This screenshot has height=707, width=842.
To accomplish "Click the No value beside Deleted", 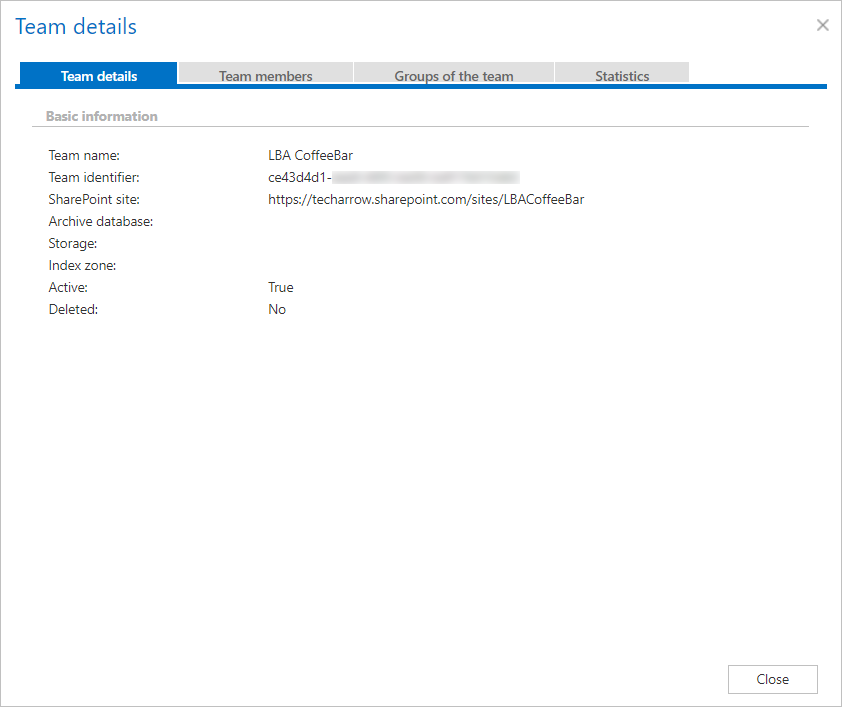I will click(x=277, y=309).
